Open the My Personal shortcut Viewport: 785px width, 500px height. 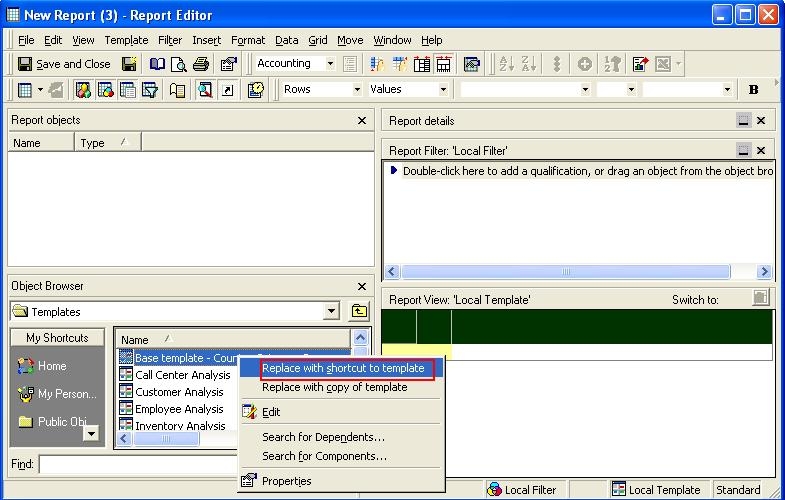[x=57, y=394]
